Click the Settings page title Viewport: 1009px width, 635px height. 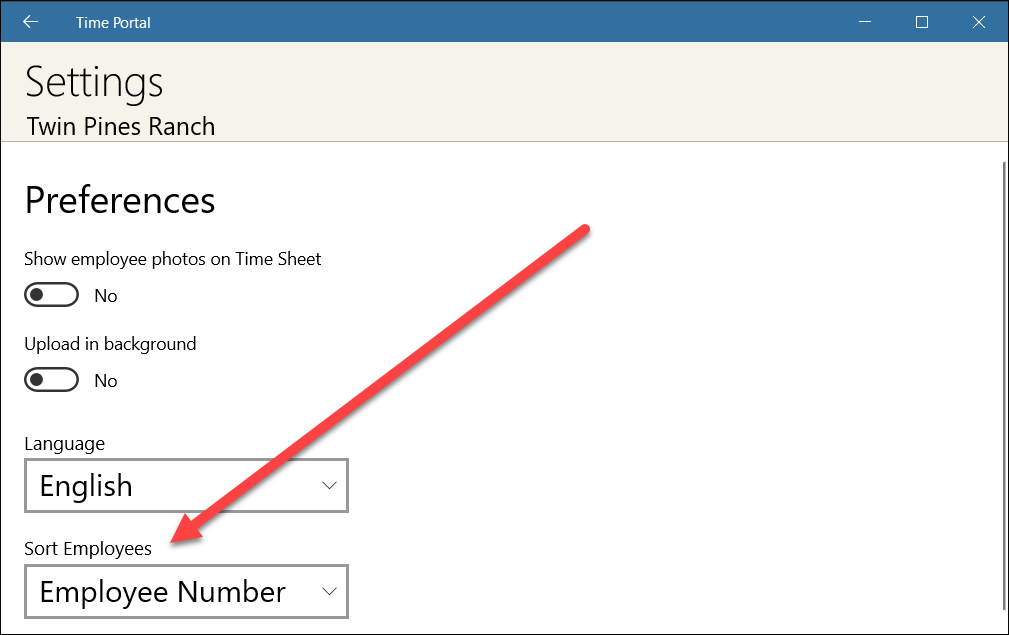[x=94, y=84]
